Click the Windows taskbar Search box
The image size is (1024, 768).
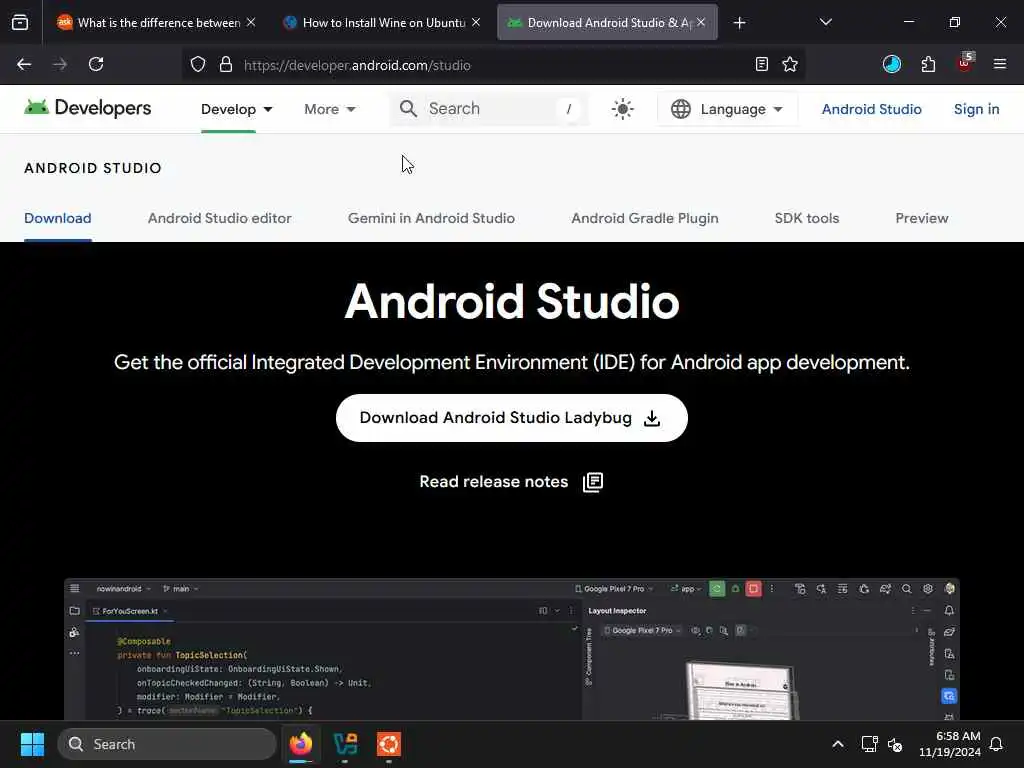tap(167, 744)
